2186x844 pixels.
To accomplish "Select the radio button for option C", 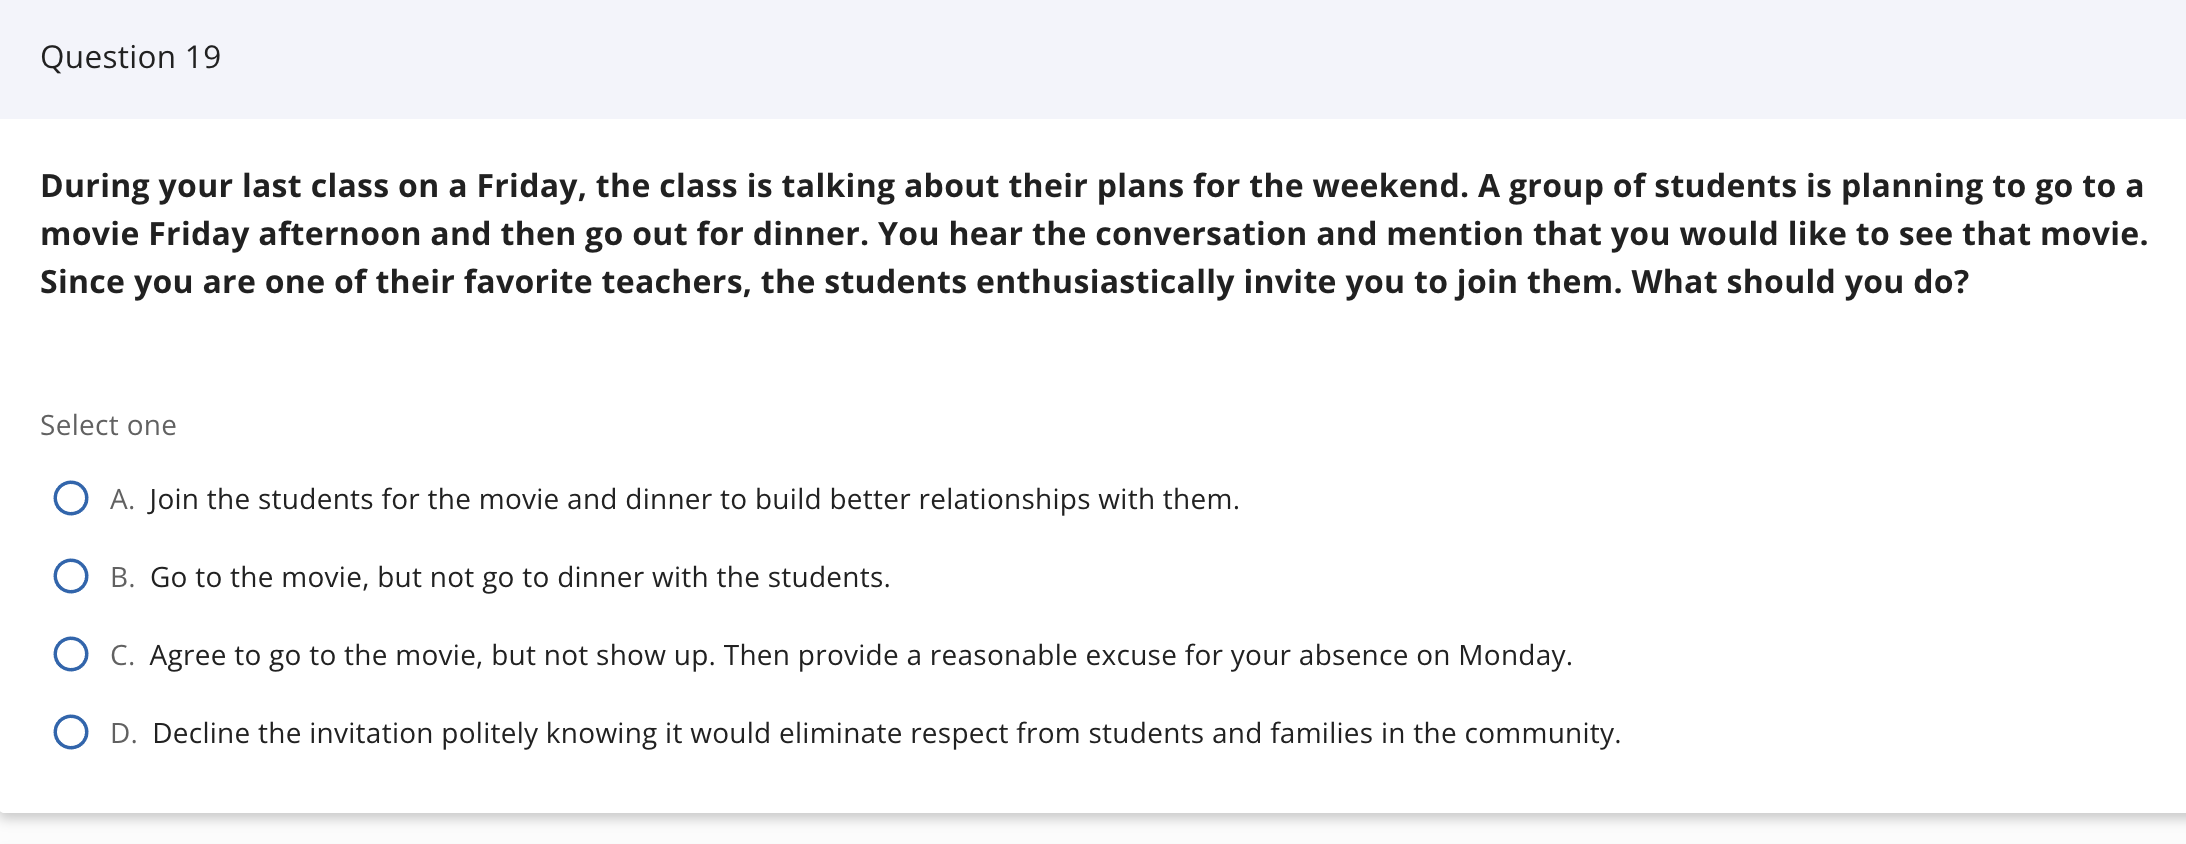I will click(70, 654).
